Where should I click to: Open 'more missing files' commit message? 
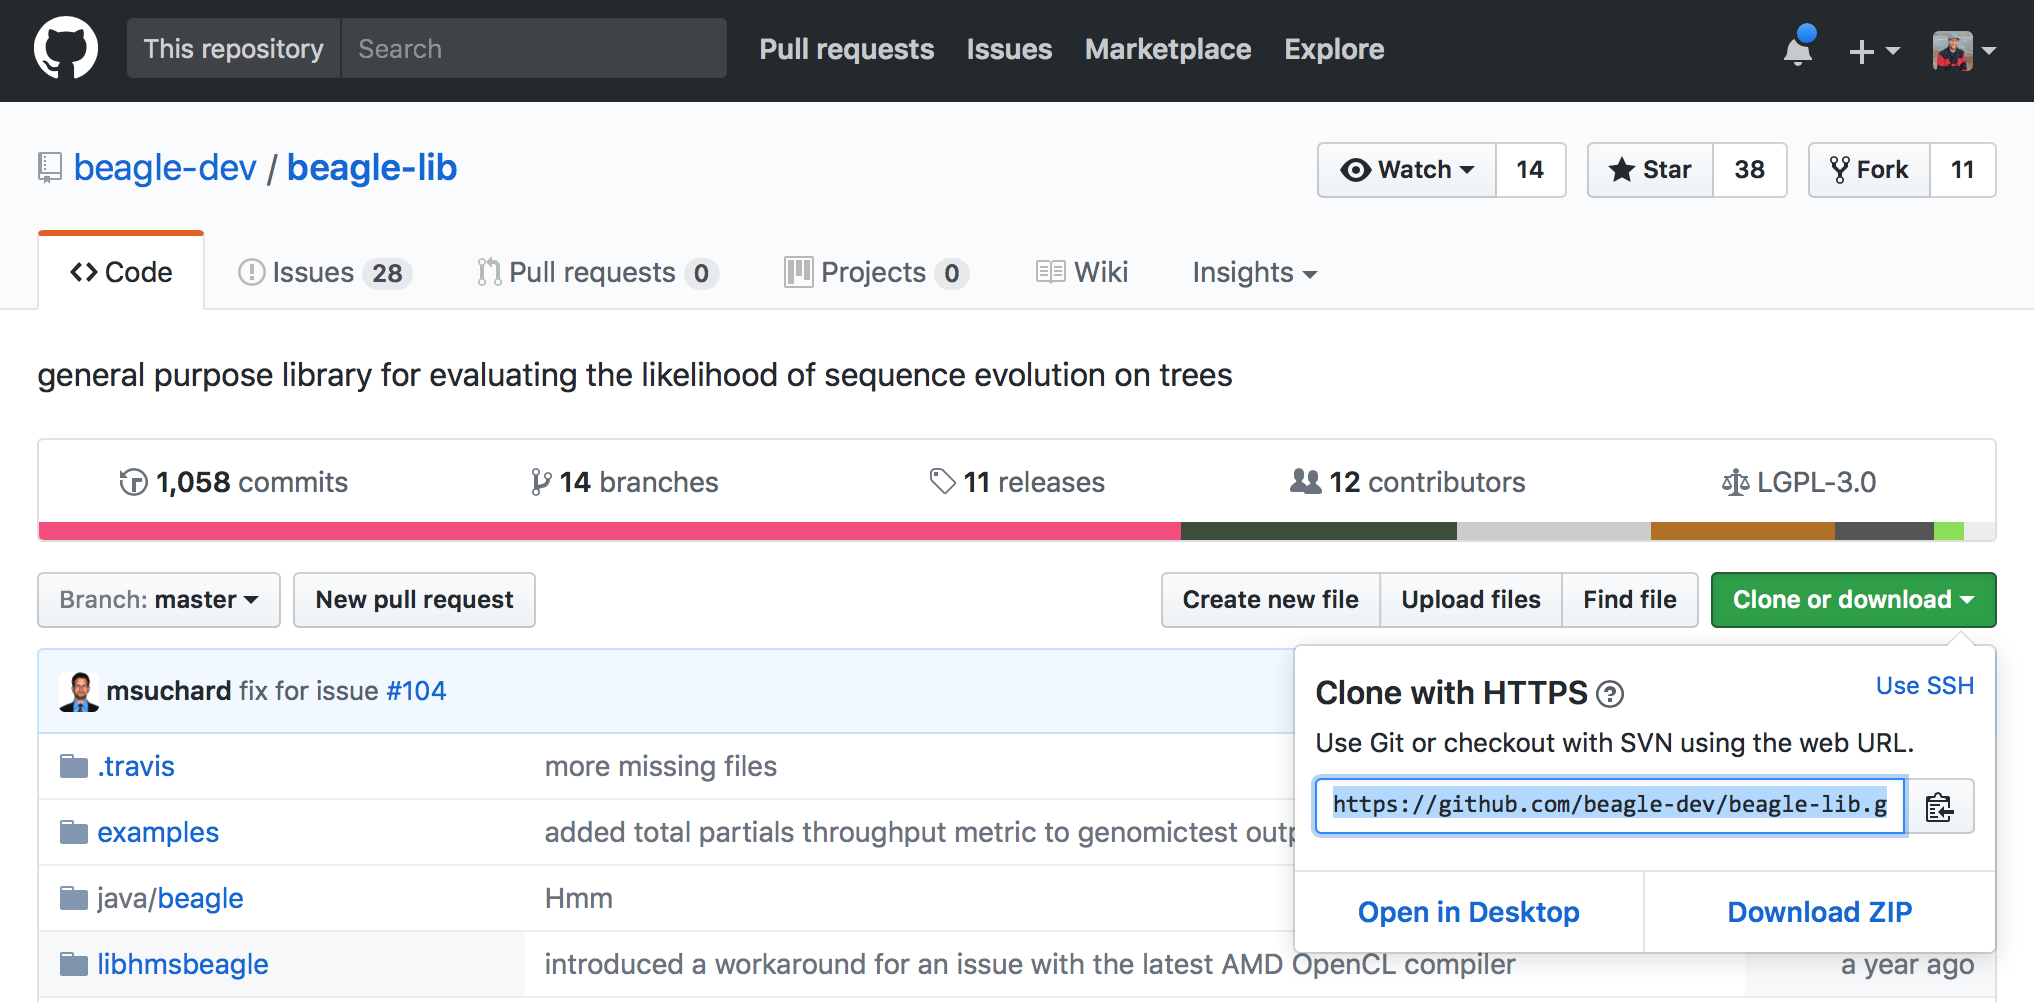[x=661, y=766]
